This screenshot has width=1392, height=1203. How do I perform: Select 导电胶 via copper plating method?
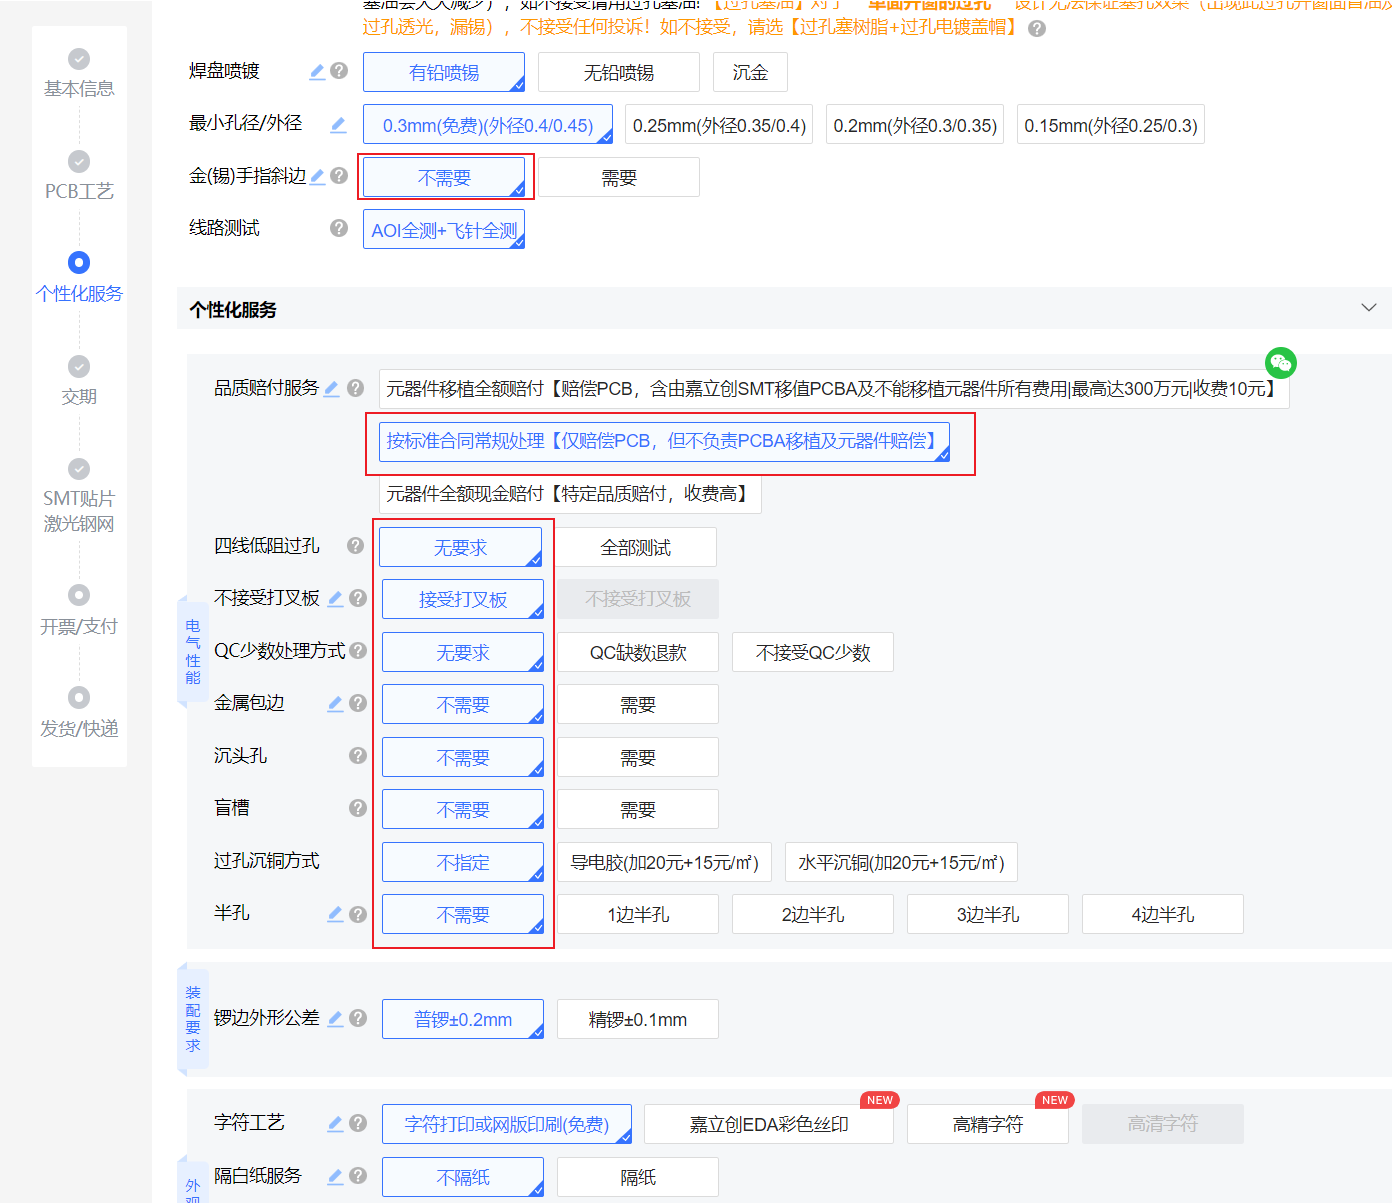pos(664,863)
